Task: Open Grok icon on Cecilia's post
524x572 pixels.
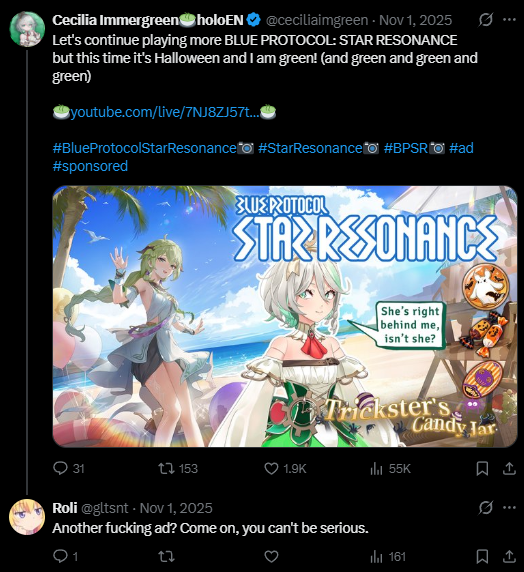Action: coord(485,20)
